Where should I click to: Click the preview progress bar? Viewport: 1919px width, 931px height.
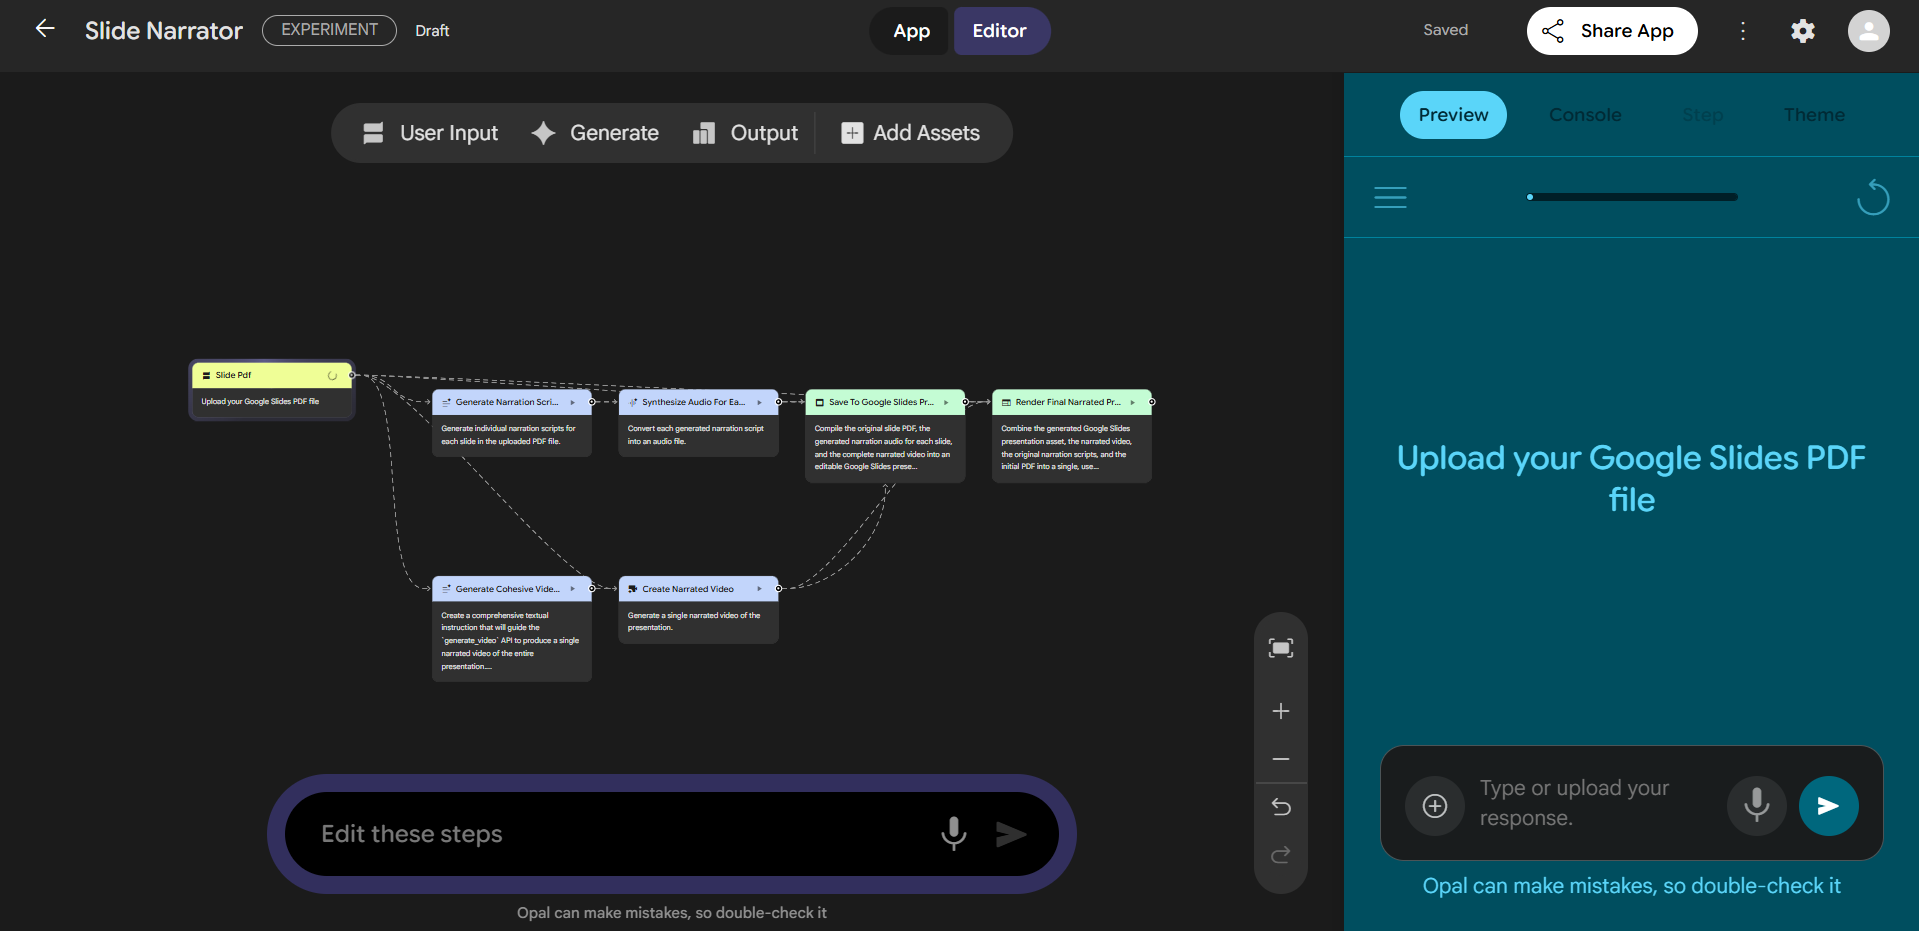click(x=1632, y=197)
